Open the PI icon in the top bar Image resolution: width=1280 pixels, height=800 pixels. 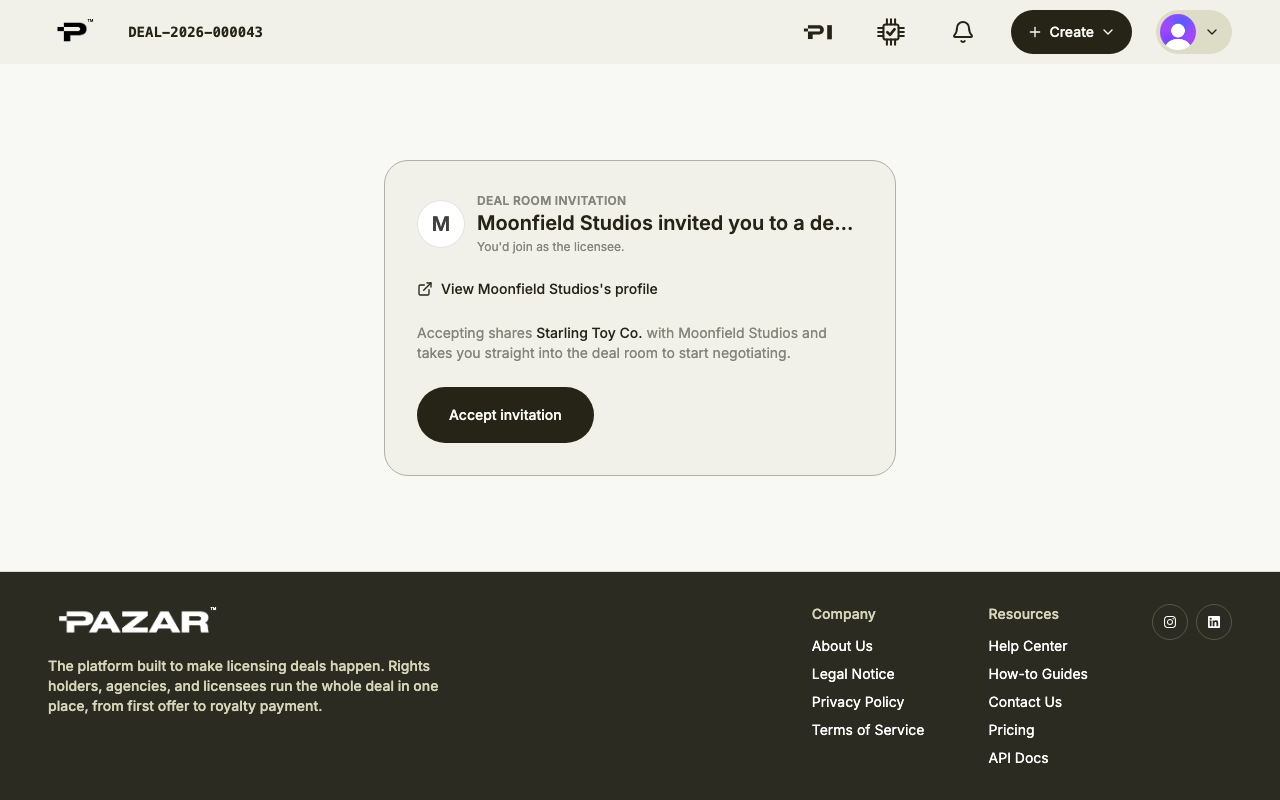818,32
